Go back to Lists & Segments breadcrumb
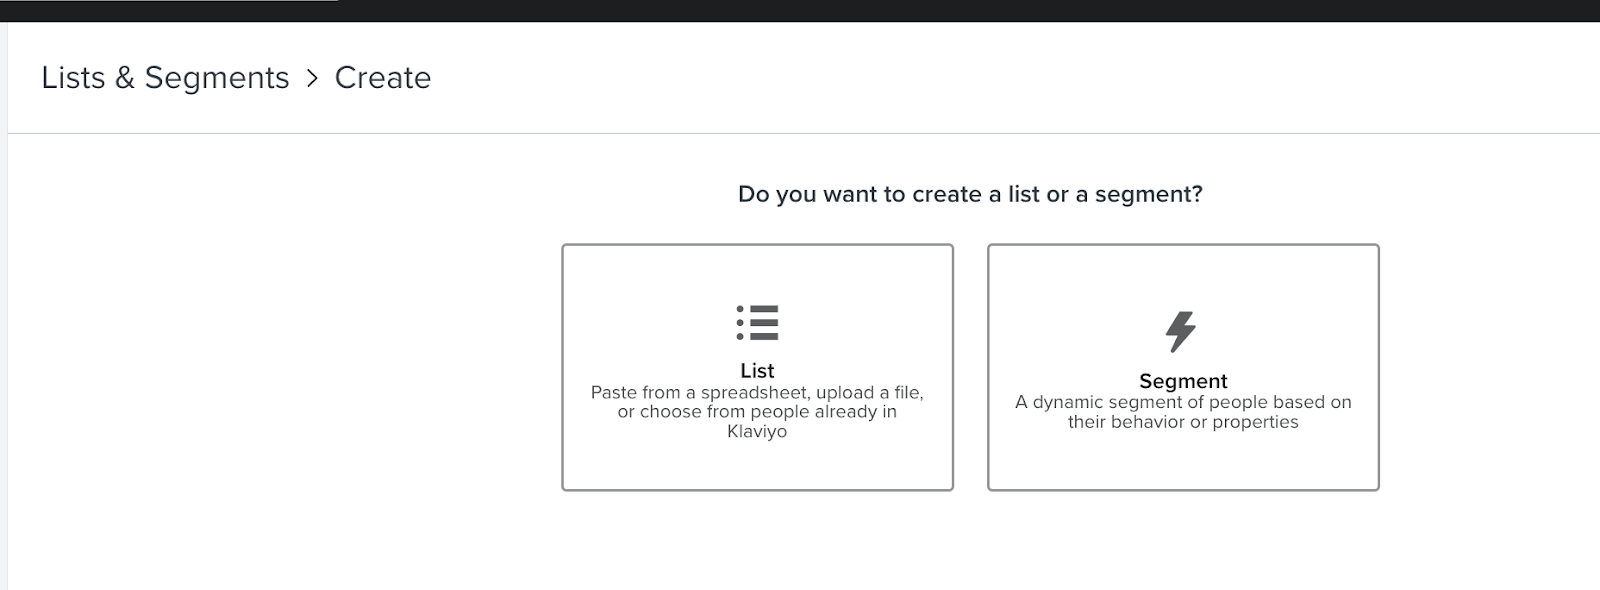Screen dimensions: 1600x590 (x=165, y=78)
